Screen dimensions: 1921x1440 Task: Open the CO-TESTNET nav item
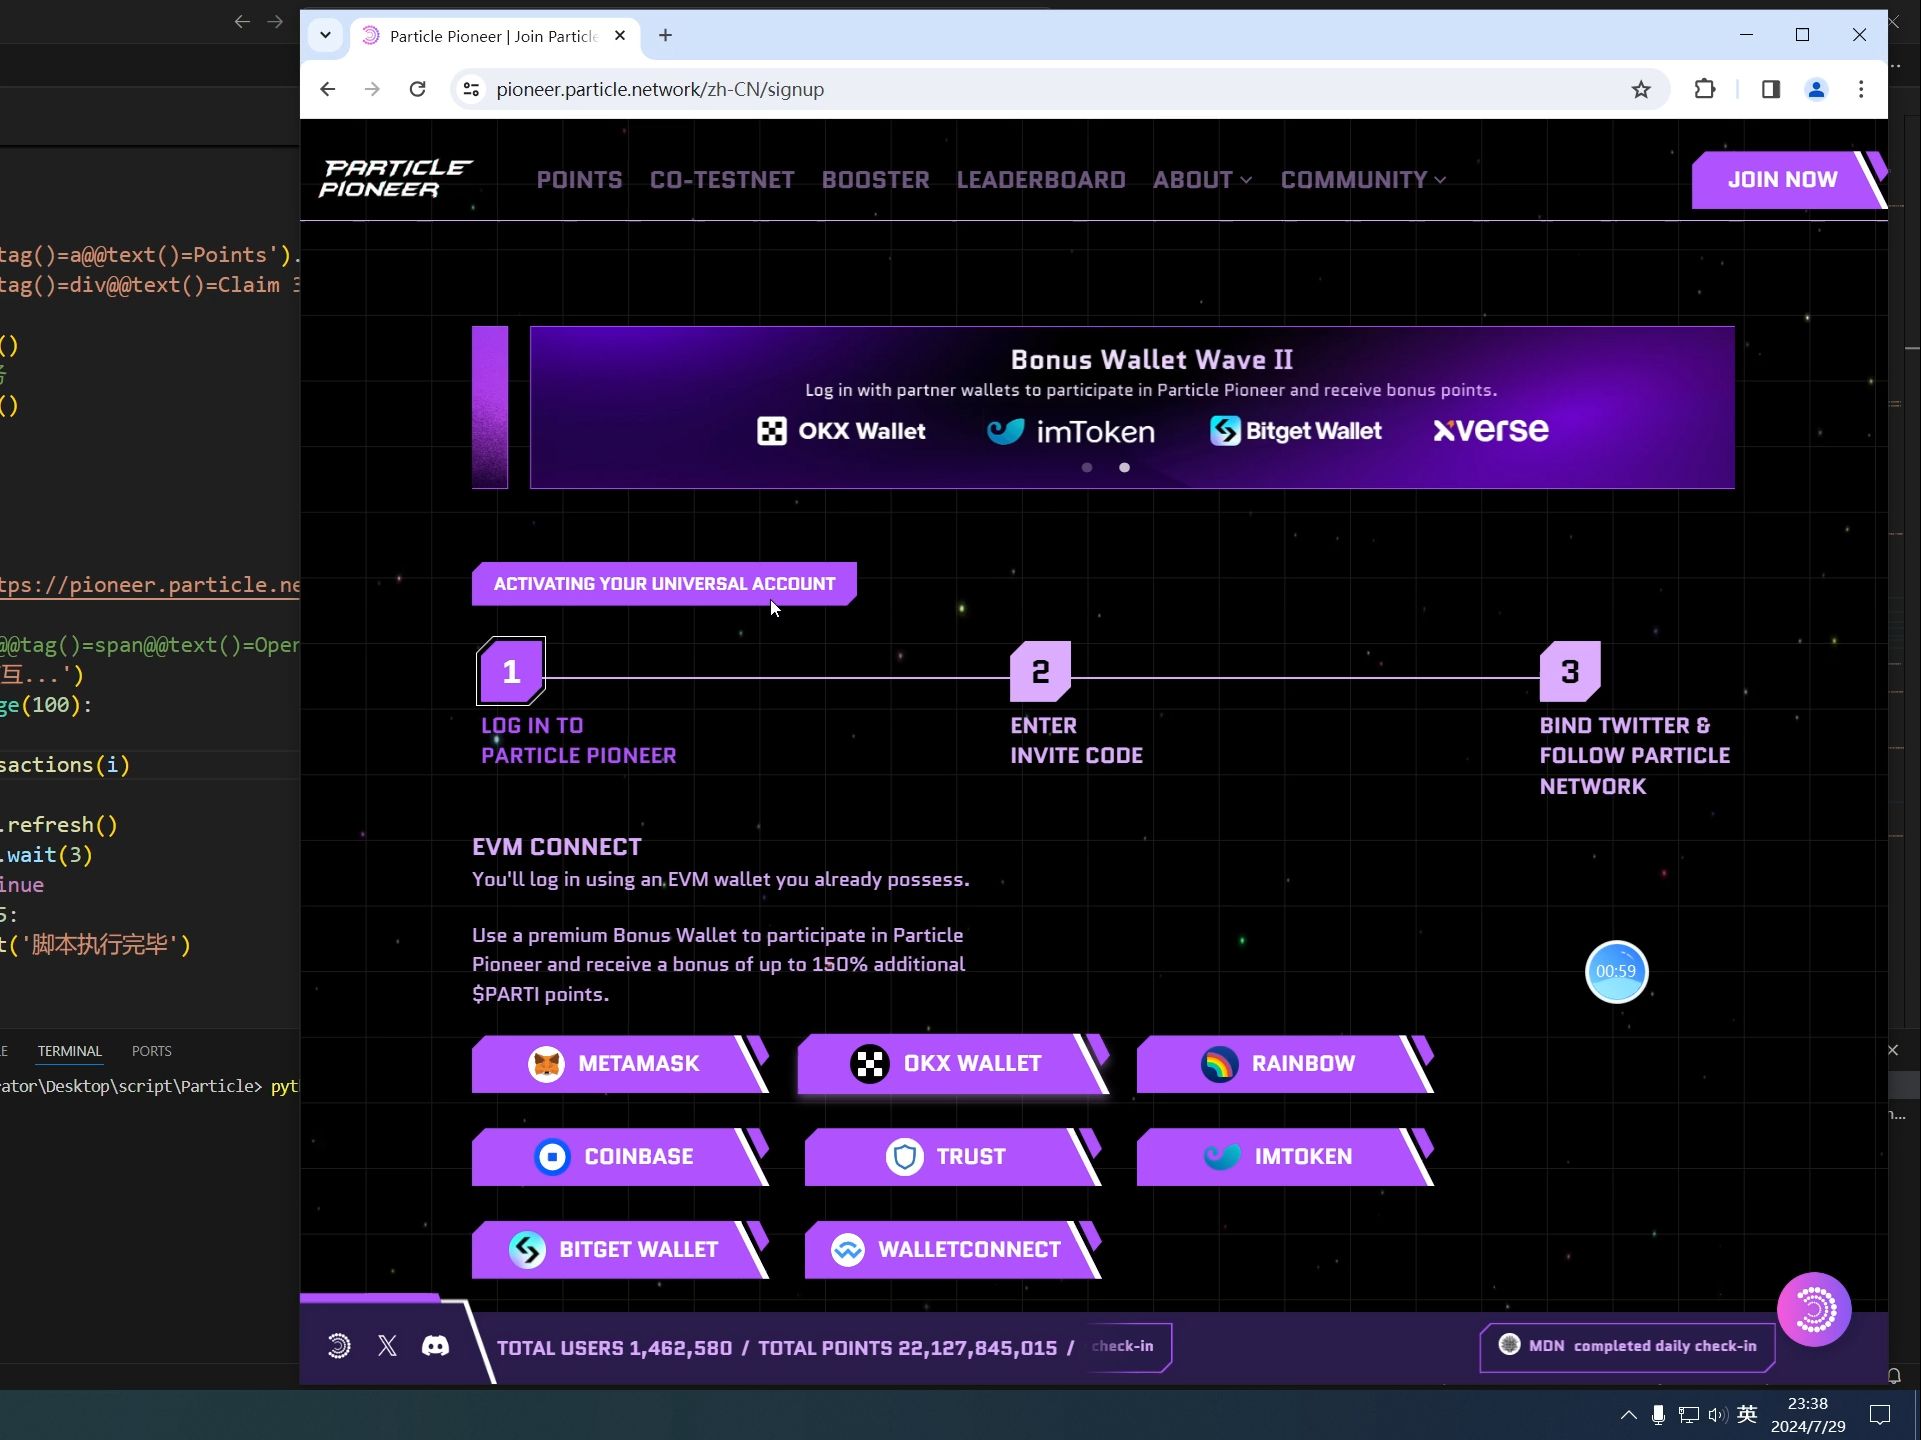(722, 180)
